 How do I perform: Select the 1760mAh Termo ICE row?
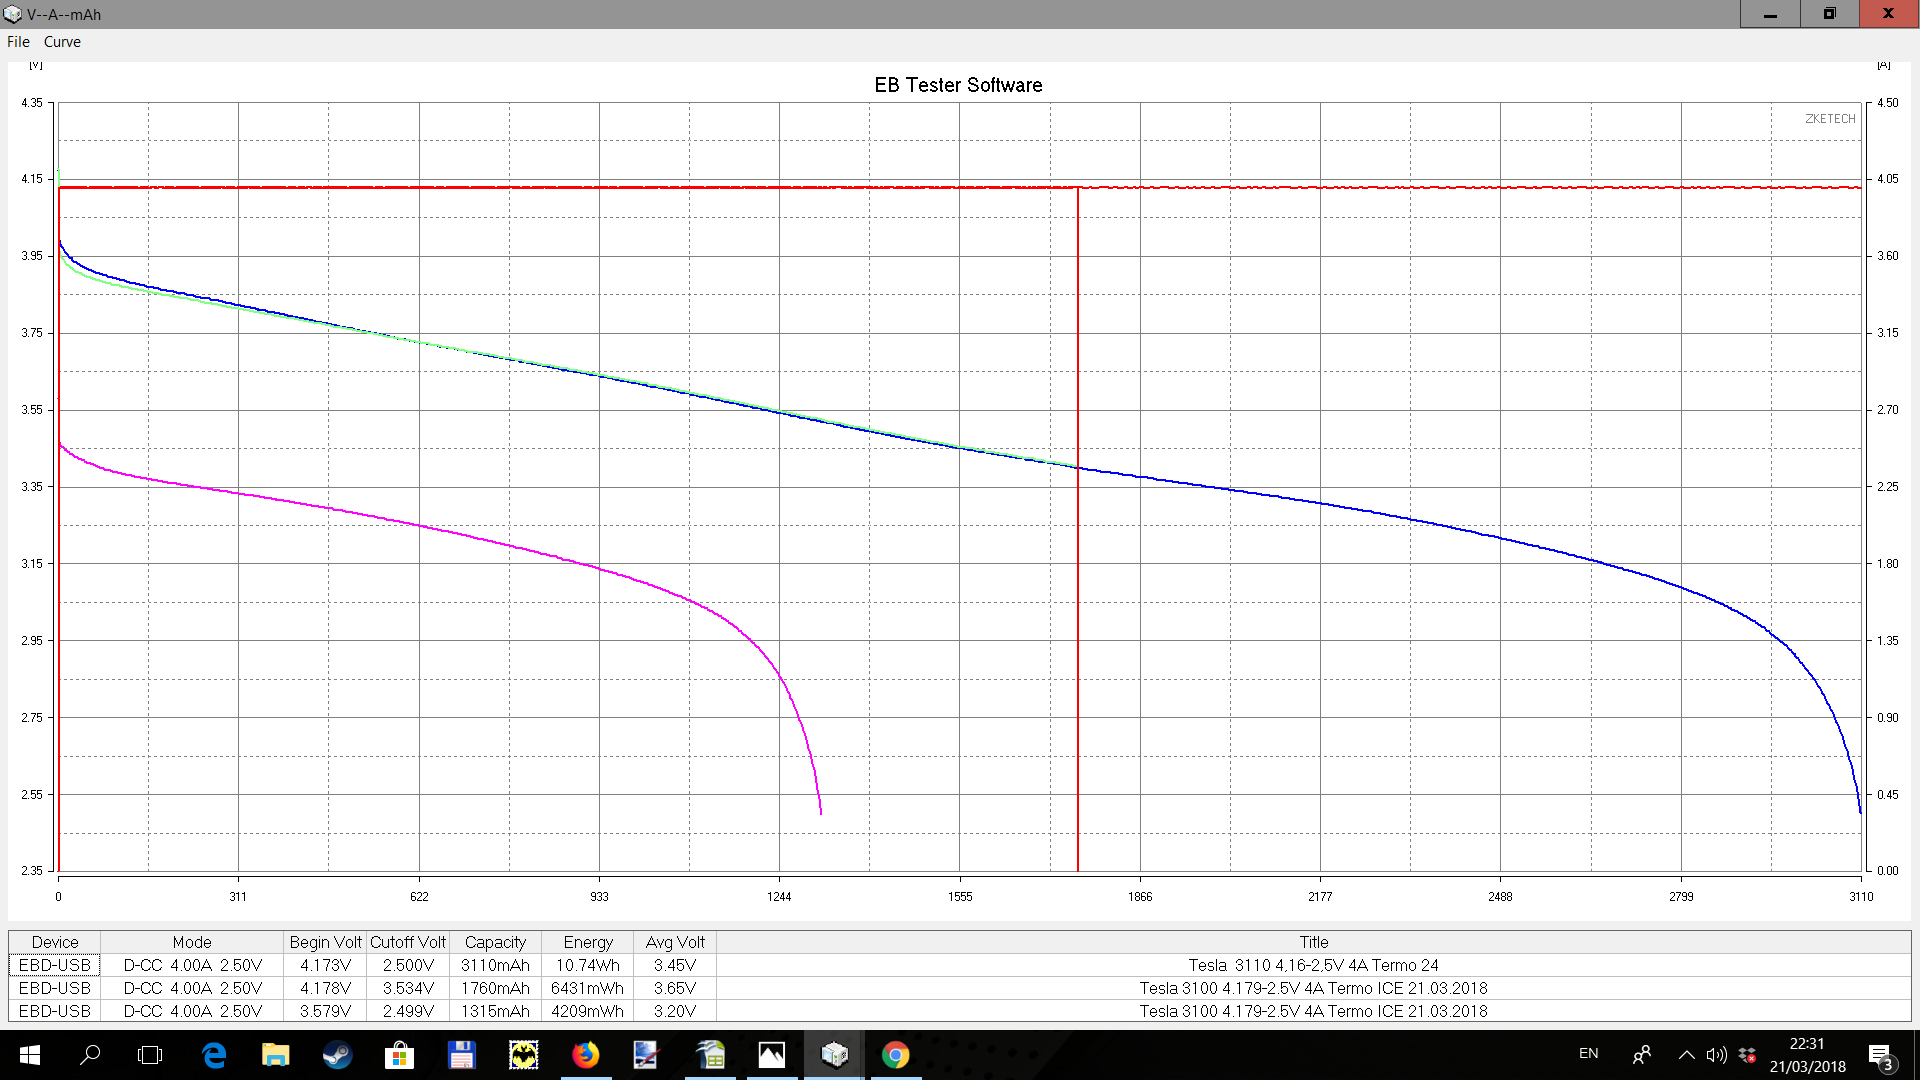click(x=1313, y=988)
